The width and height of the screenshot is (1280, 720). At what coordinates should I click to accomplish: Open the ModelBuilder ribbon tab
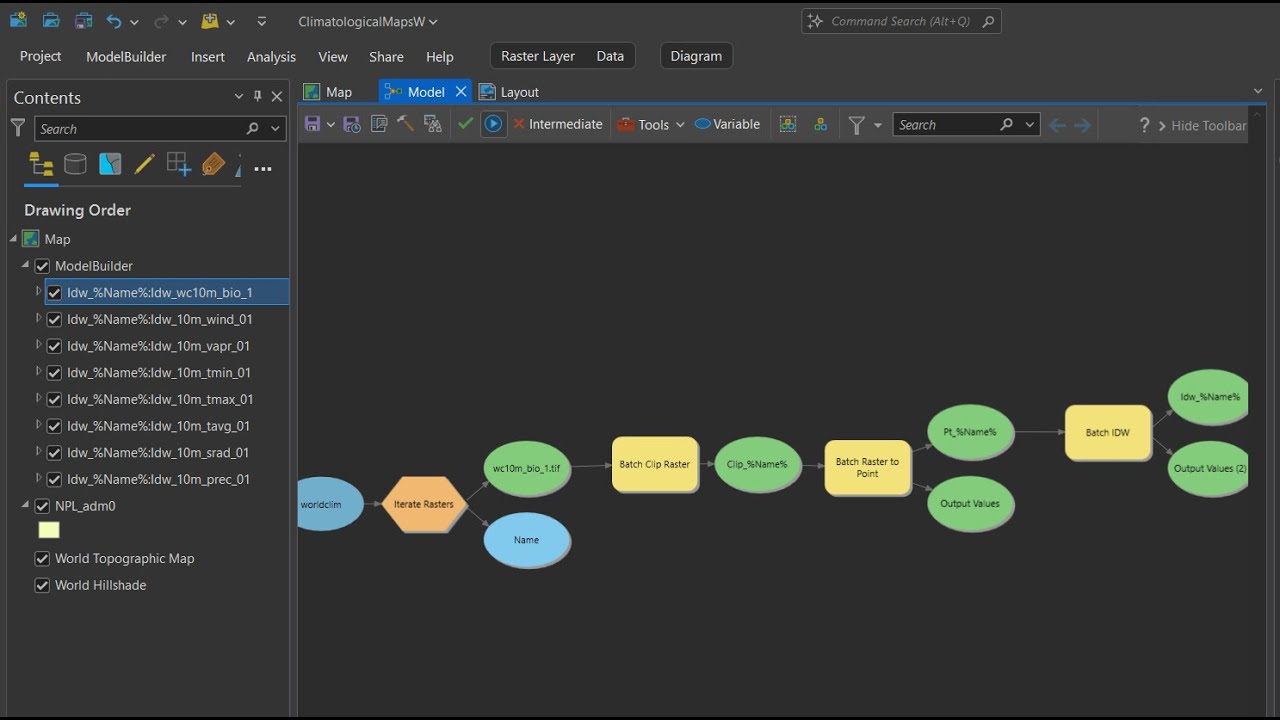coord(126,57)
